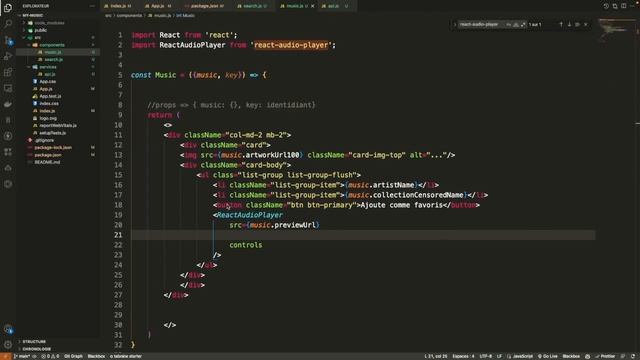Open the Explorer view in the activity bar
The height and width of the screenshot is (360, 640).
click(8, 8)
